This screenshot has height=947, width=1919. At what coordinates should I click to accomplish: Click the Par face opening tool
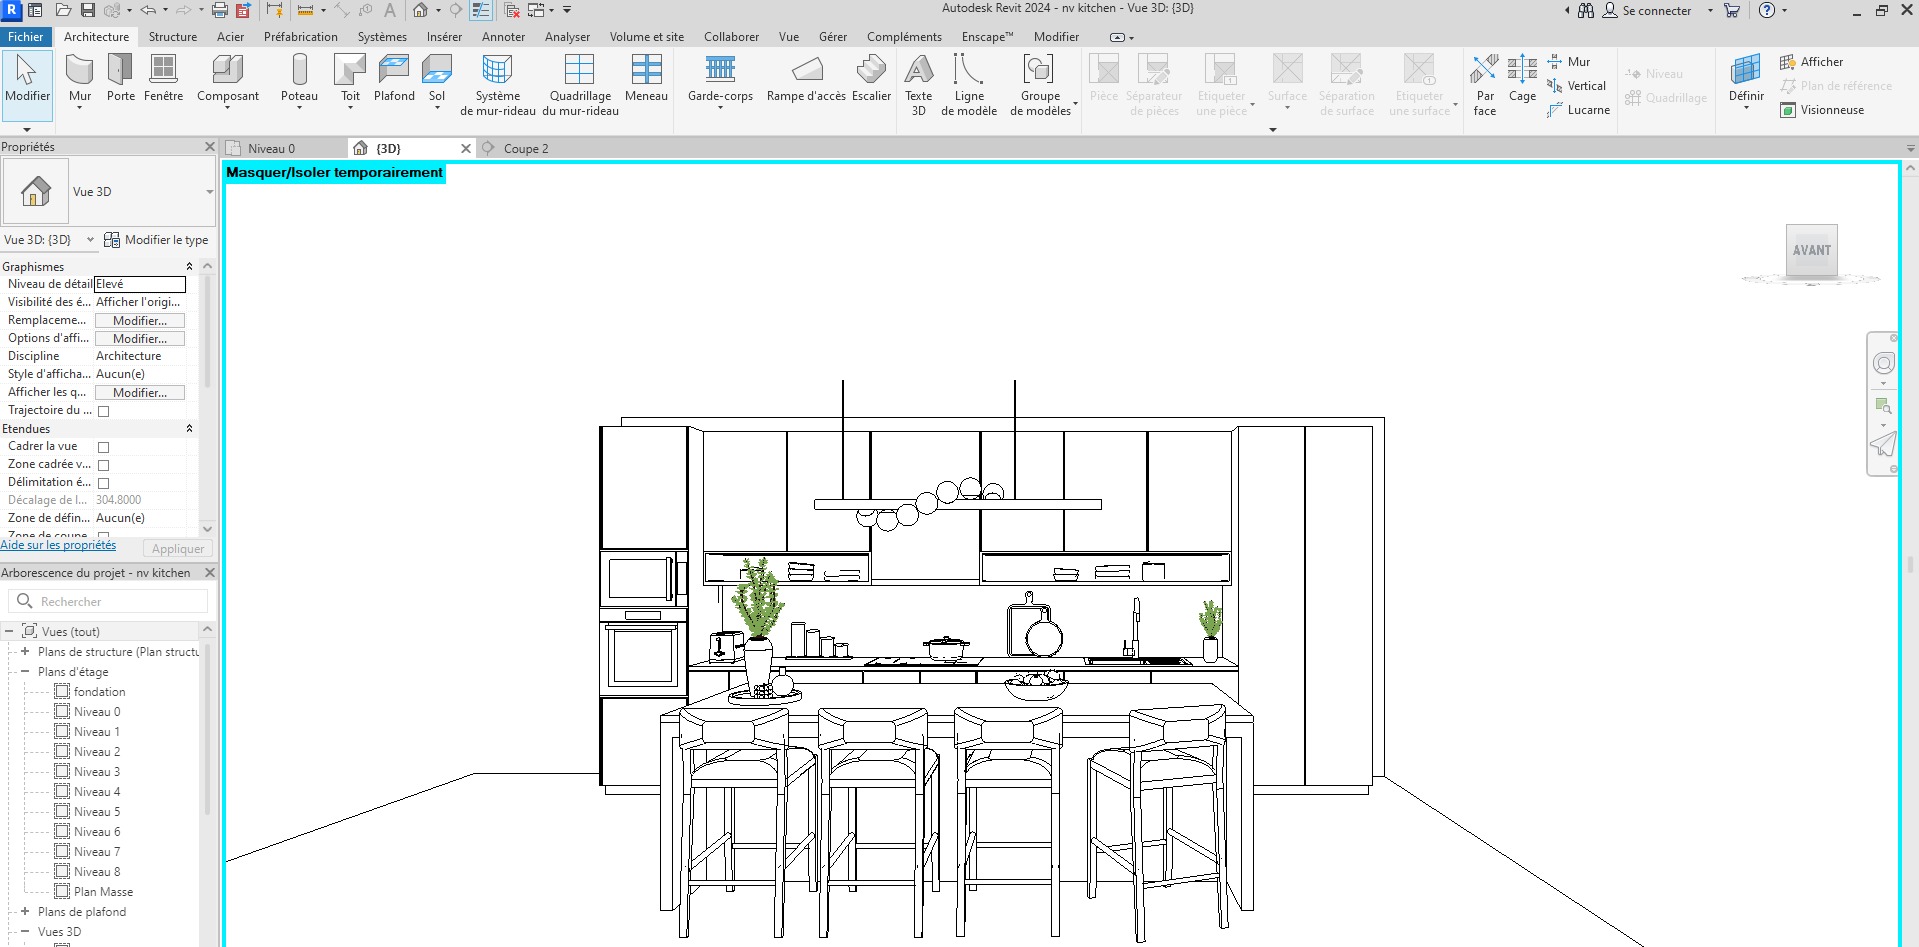(x=1485, y=86)
